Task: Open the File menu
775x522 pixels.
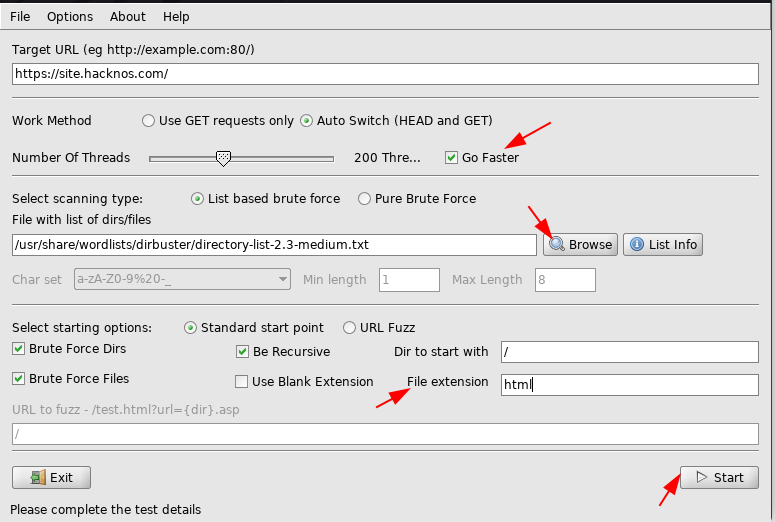Action: (x=20, y=17)
